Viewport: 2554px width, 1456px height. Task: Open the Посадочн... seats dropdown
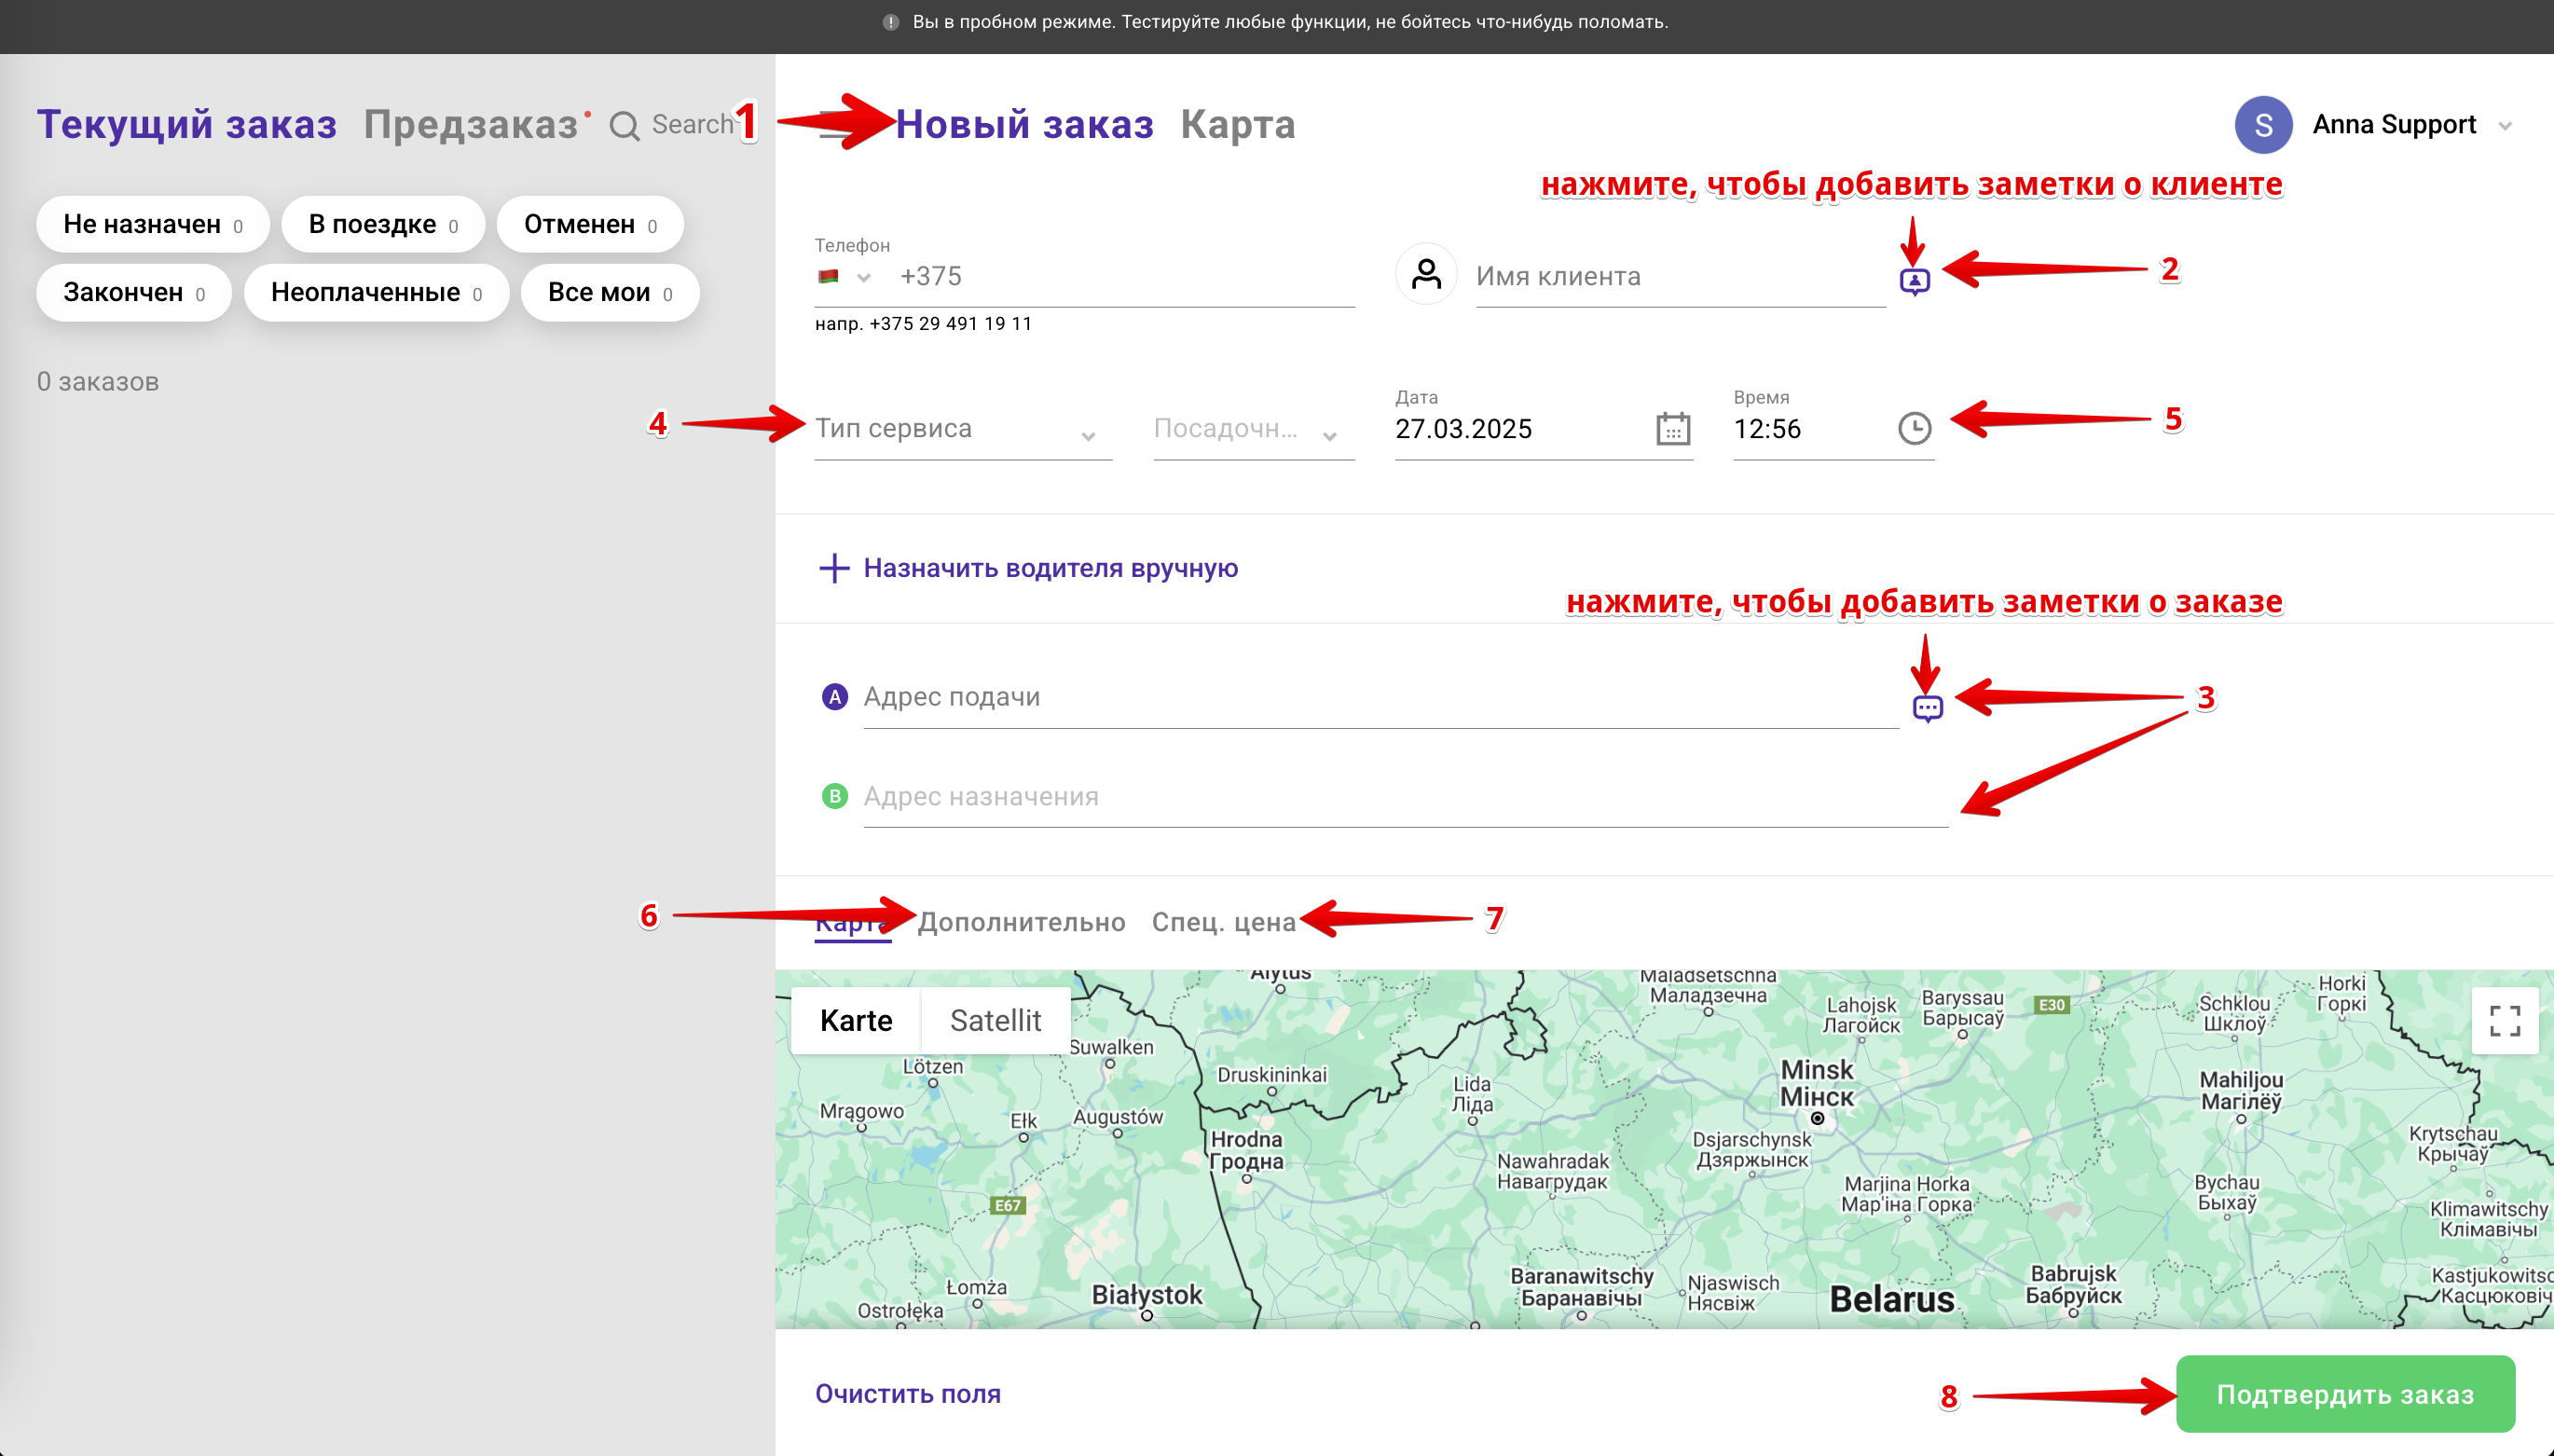(x=1252, y=430)
